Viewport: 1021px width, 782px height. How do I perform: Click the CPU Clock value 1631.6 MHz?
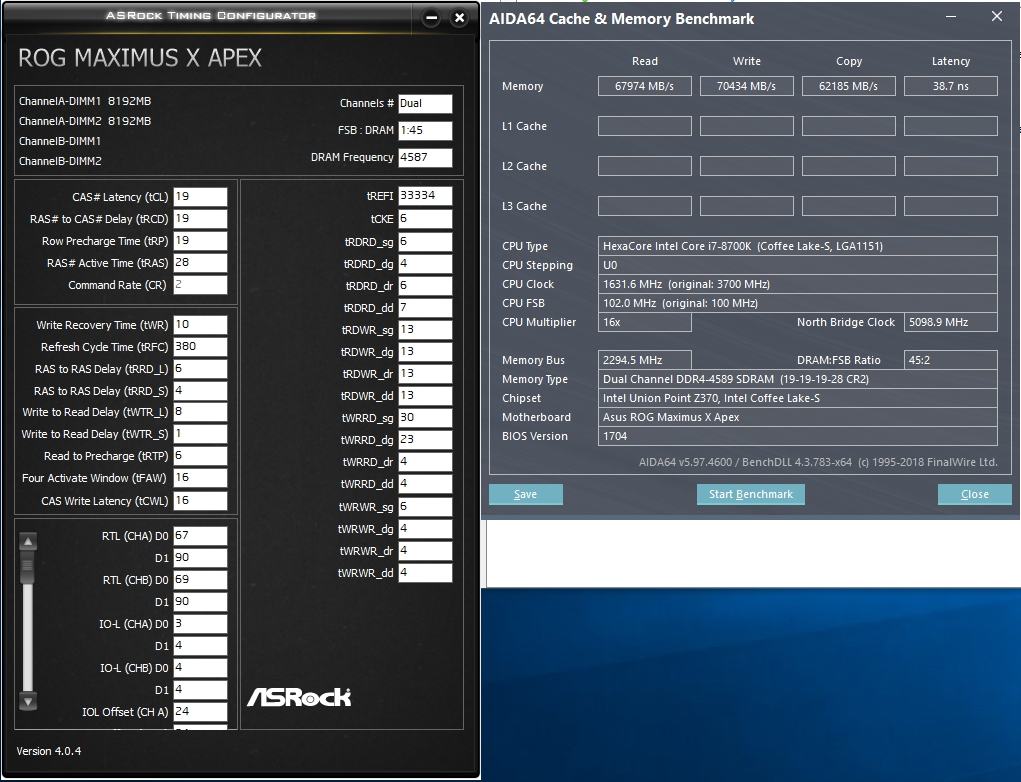798,284
